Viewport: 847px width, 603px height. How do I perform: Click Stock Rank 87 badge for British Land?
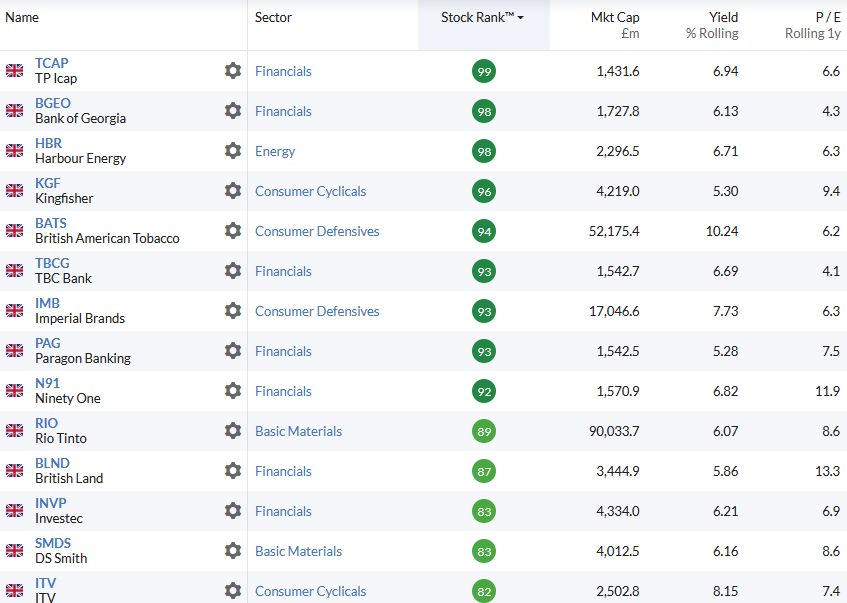click(x=484, y=471)
